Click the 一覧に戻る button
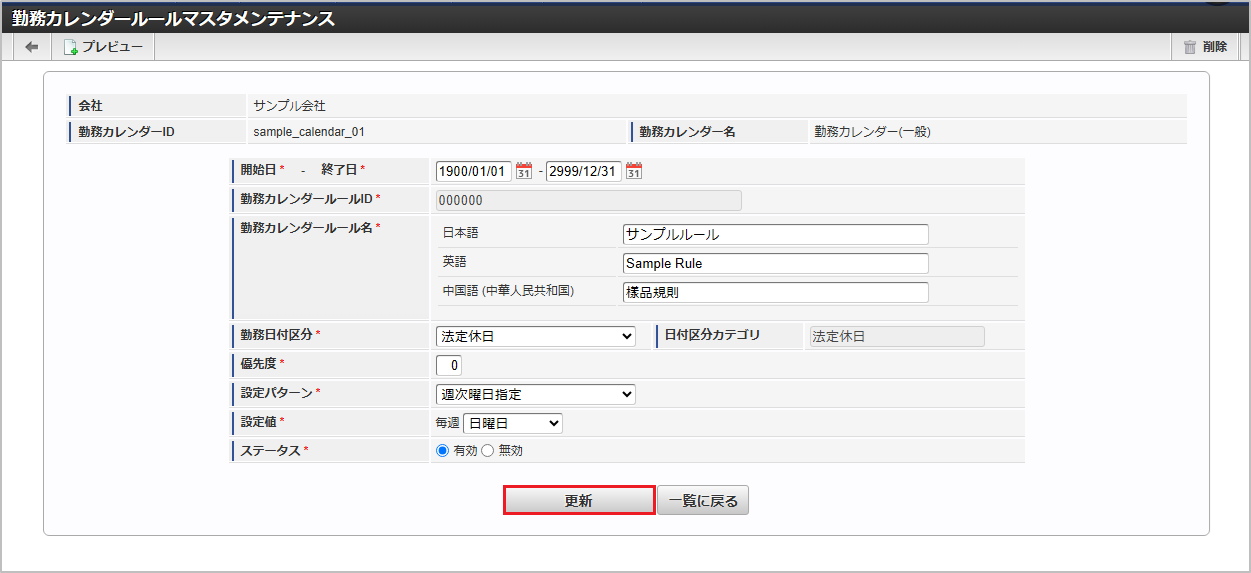 click(702, 501)
